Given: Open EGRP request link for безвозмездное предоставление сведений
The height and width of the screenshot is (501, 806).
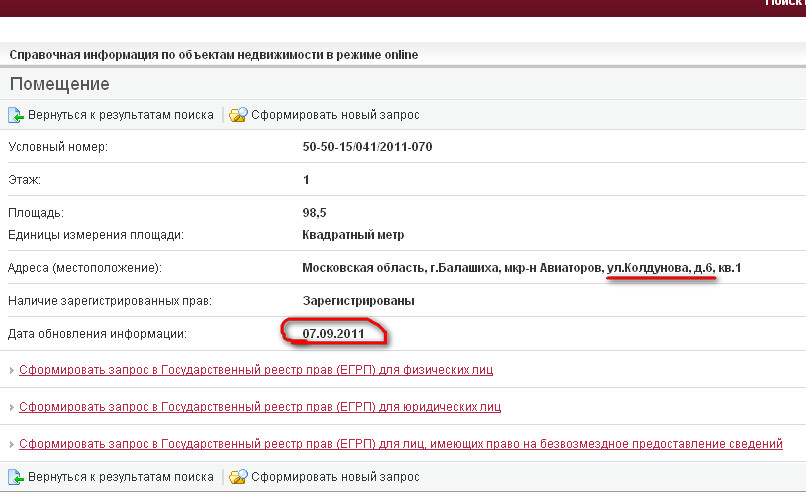Looking at the screenshot, I should [x=400, y=443].
